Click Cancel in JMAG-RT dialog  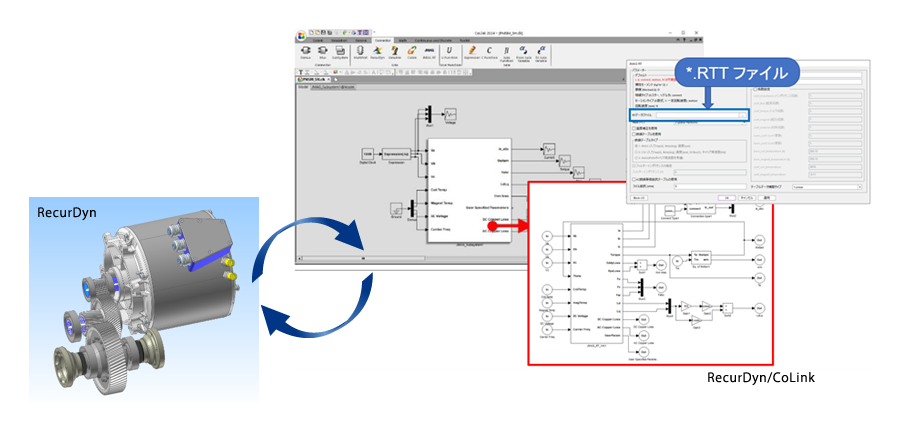[747, 197]
